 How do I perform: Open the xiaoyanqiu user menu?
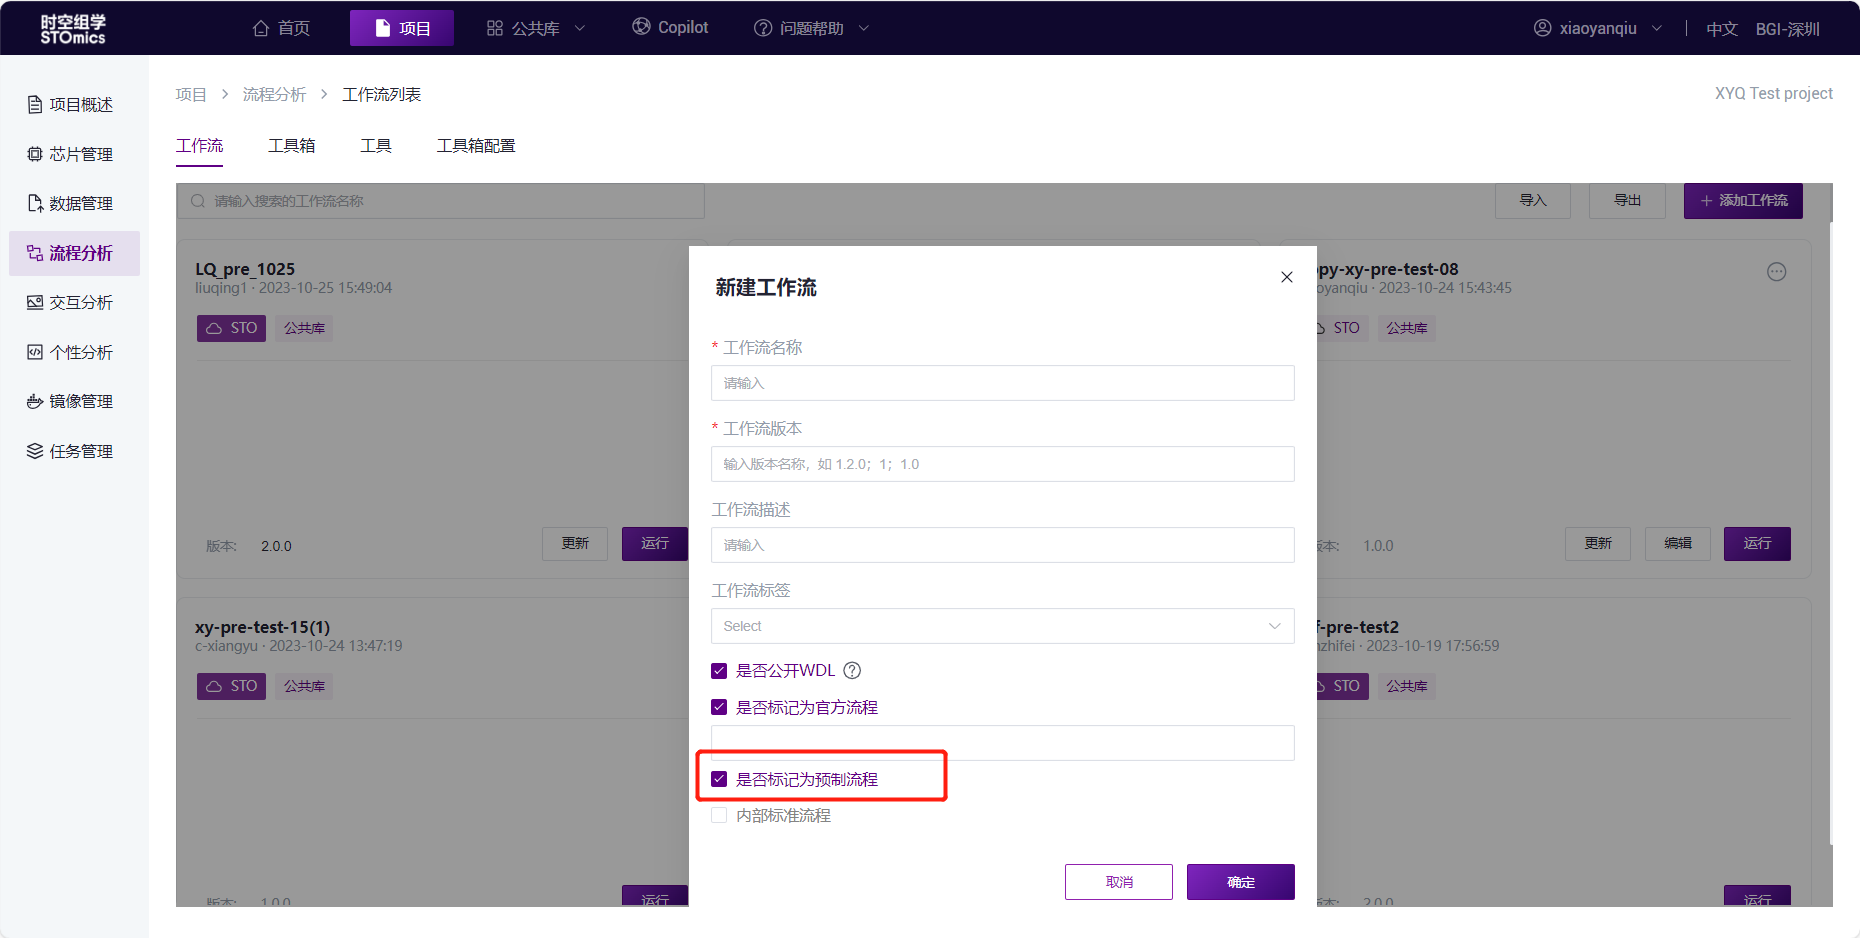(1597, 28)
